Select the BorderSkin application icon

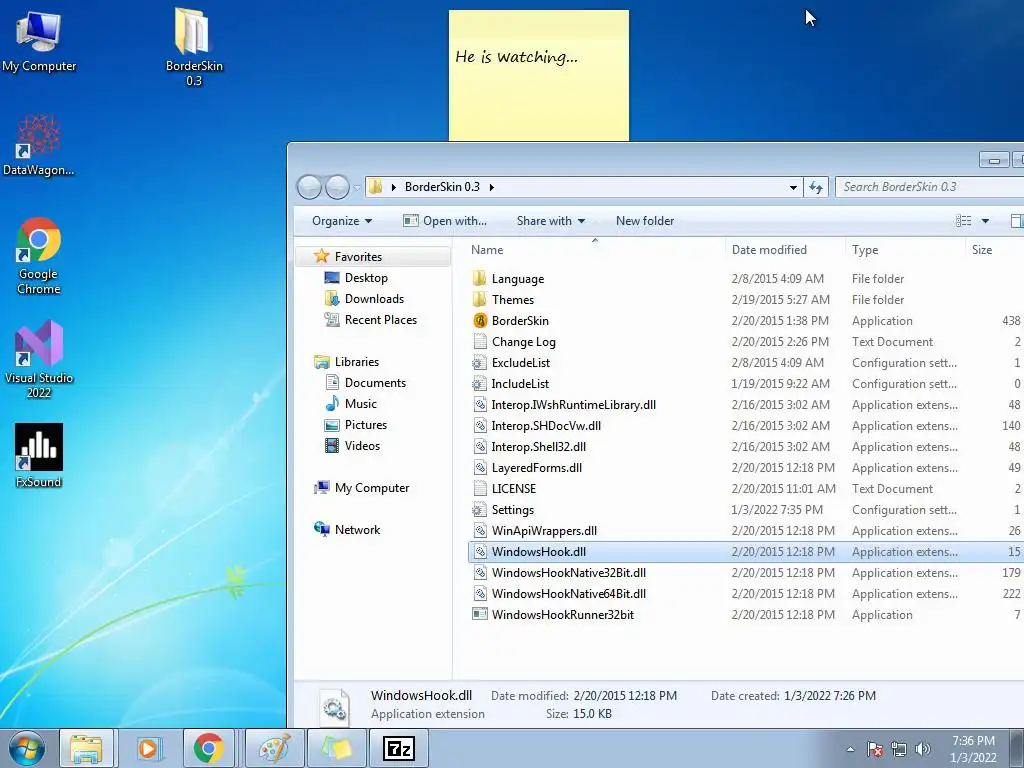click(x=480, y=321)
